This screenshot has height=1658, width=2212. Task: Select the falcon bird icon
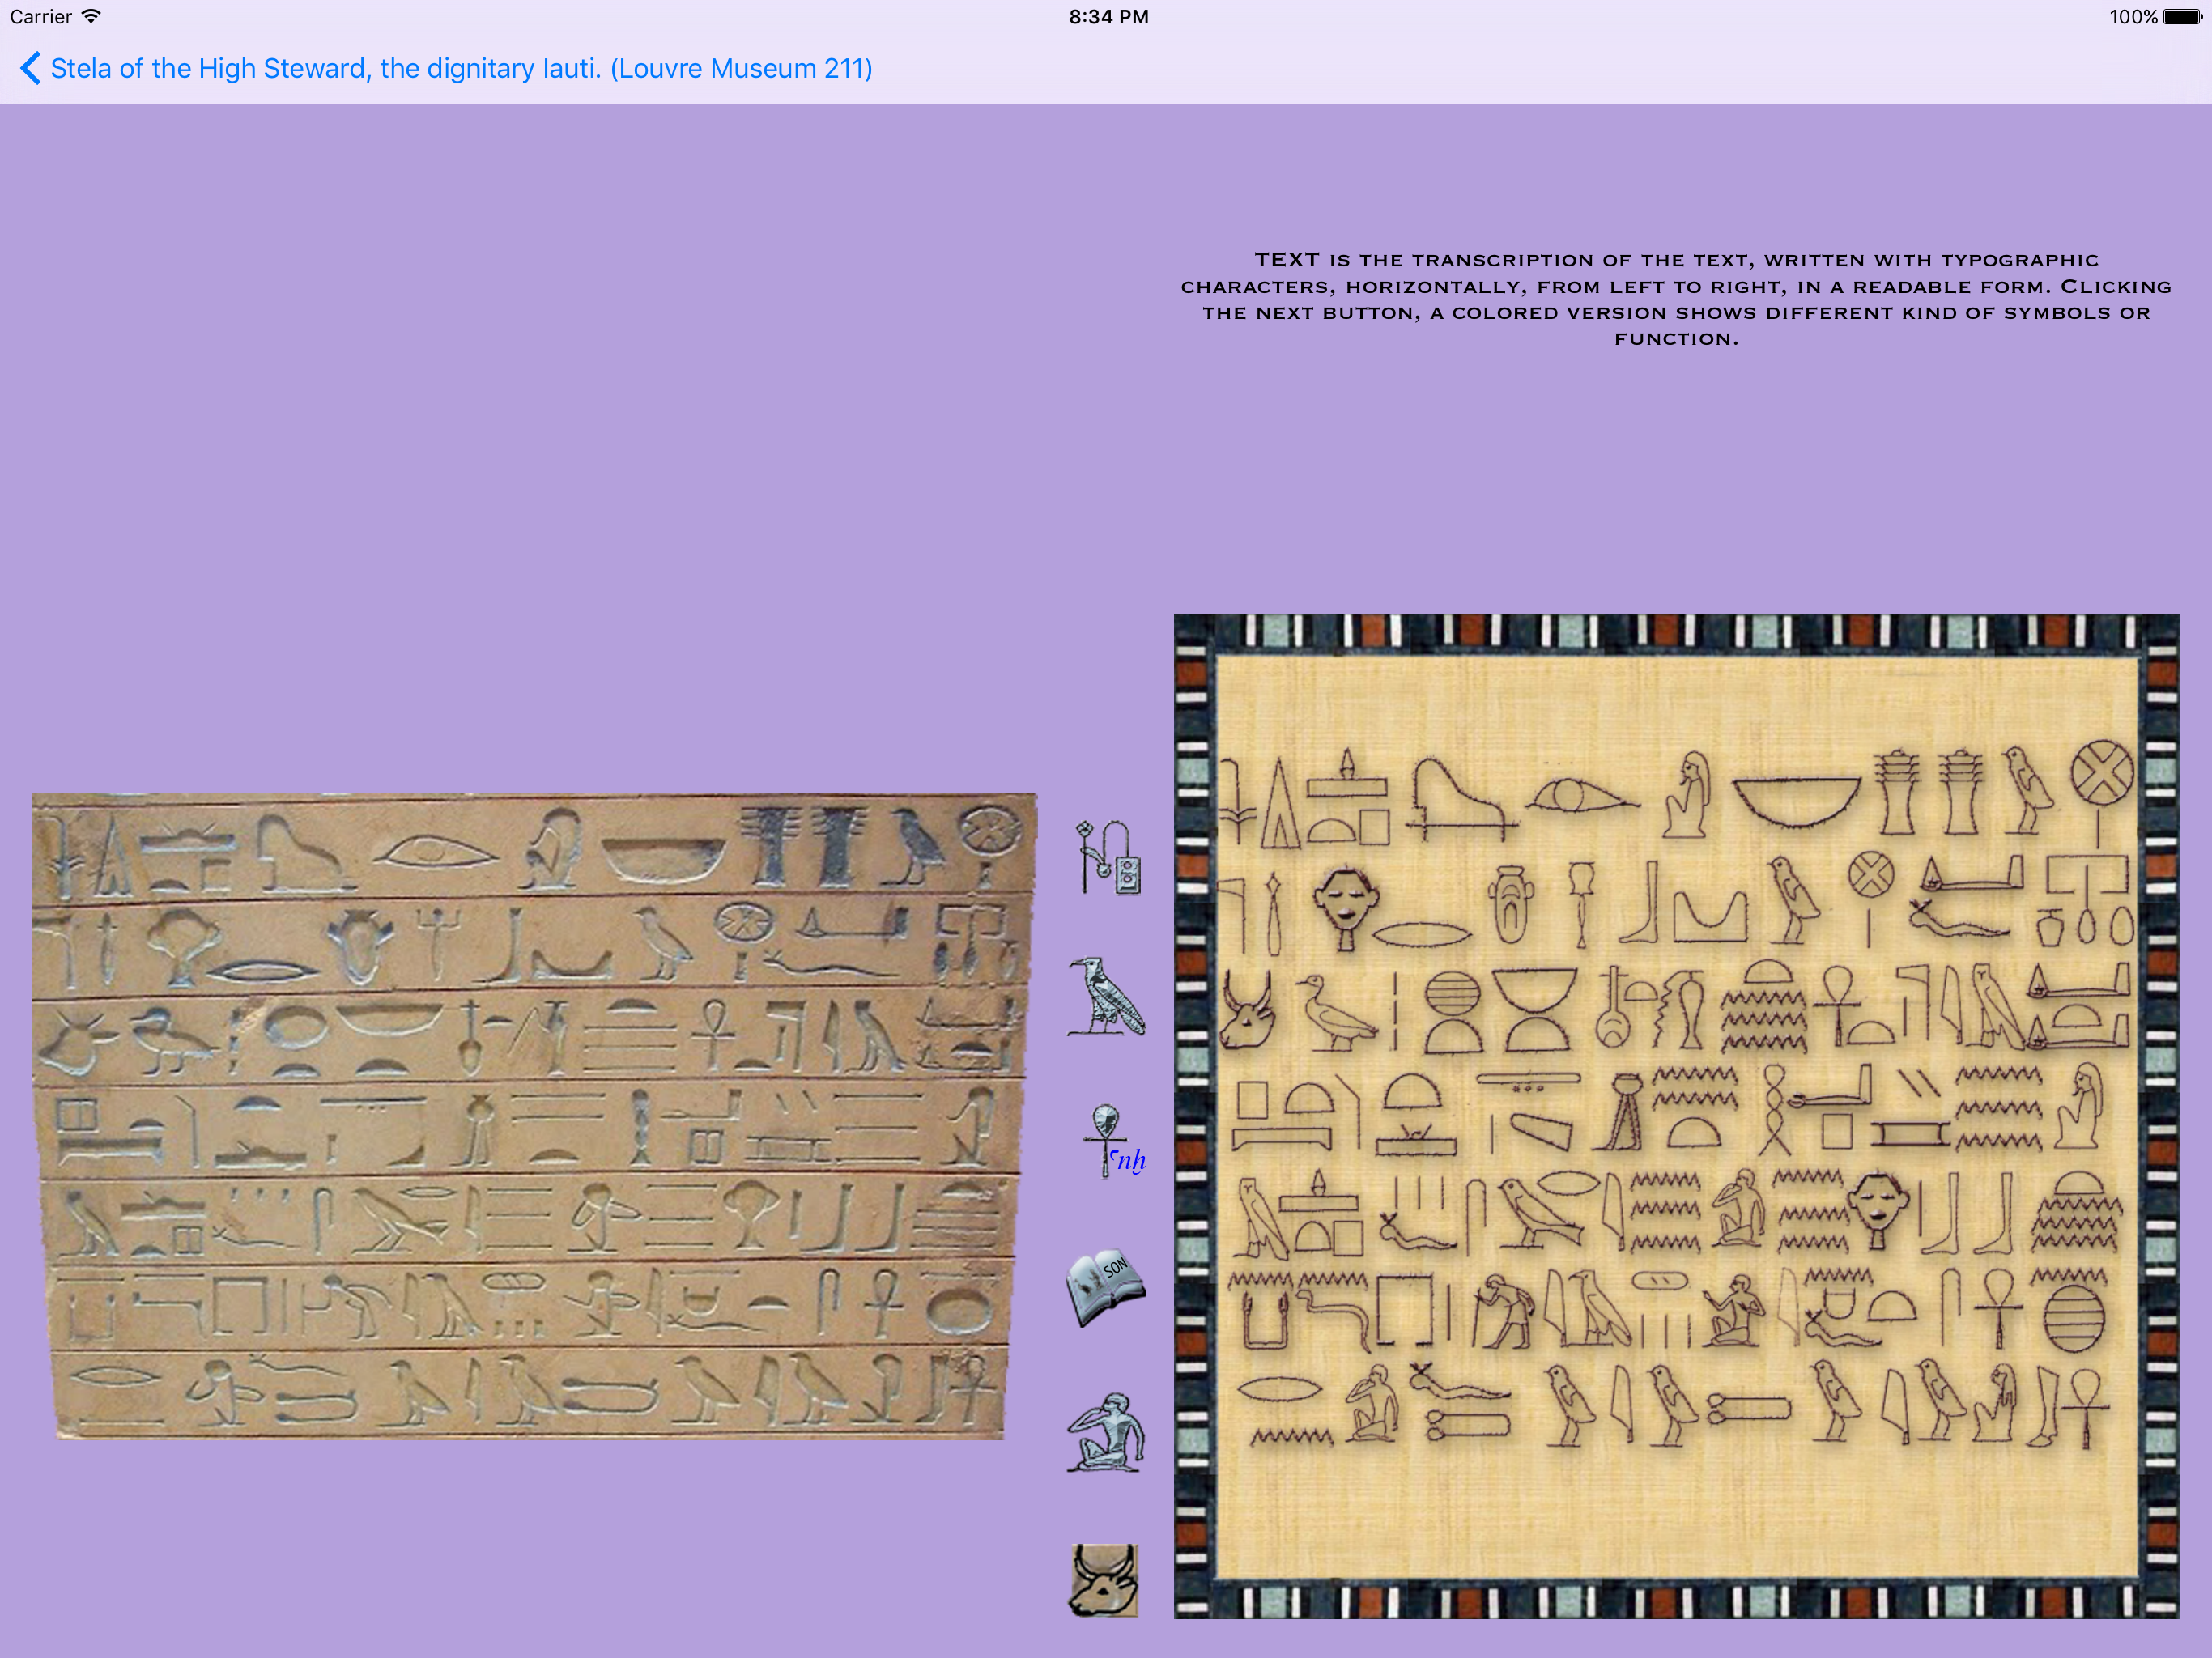point(1106,996)
